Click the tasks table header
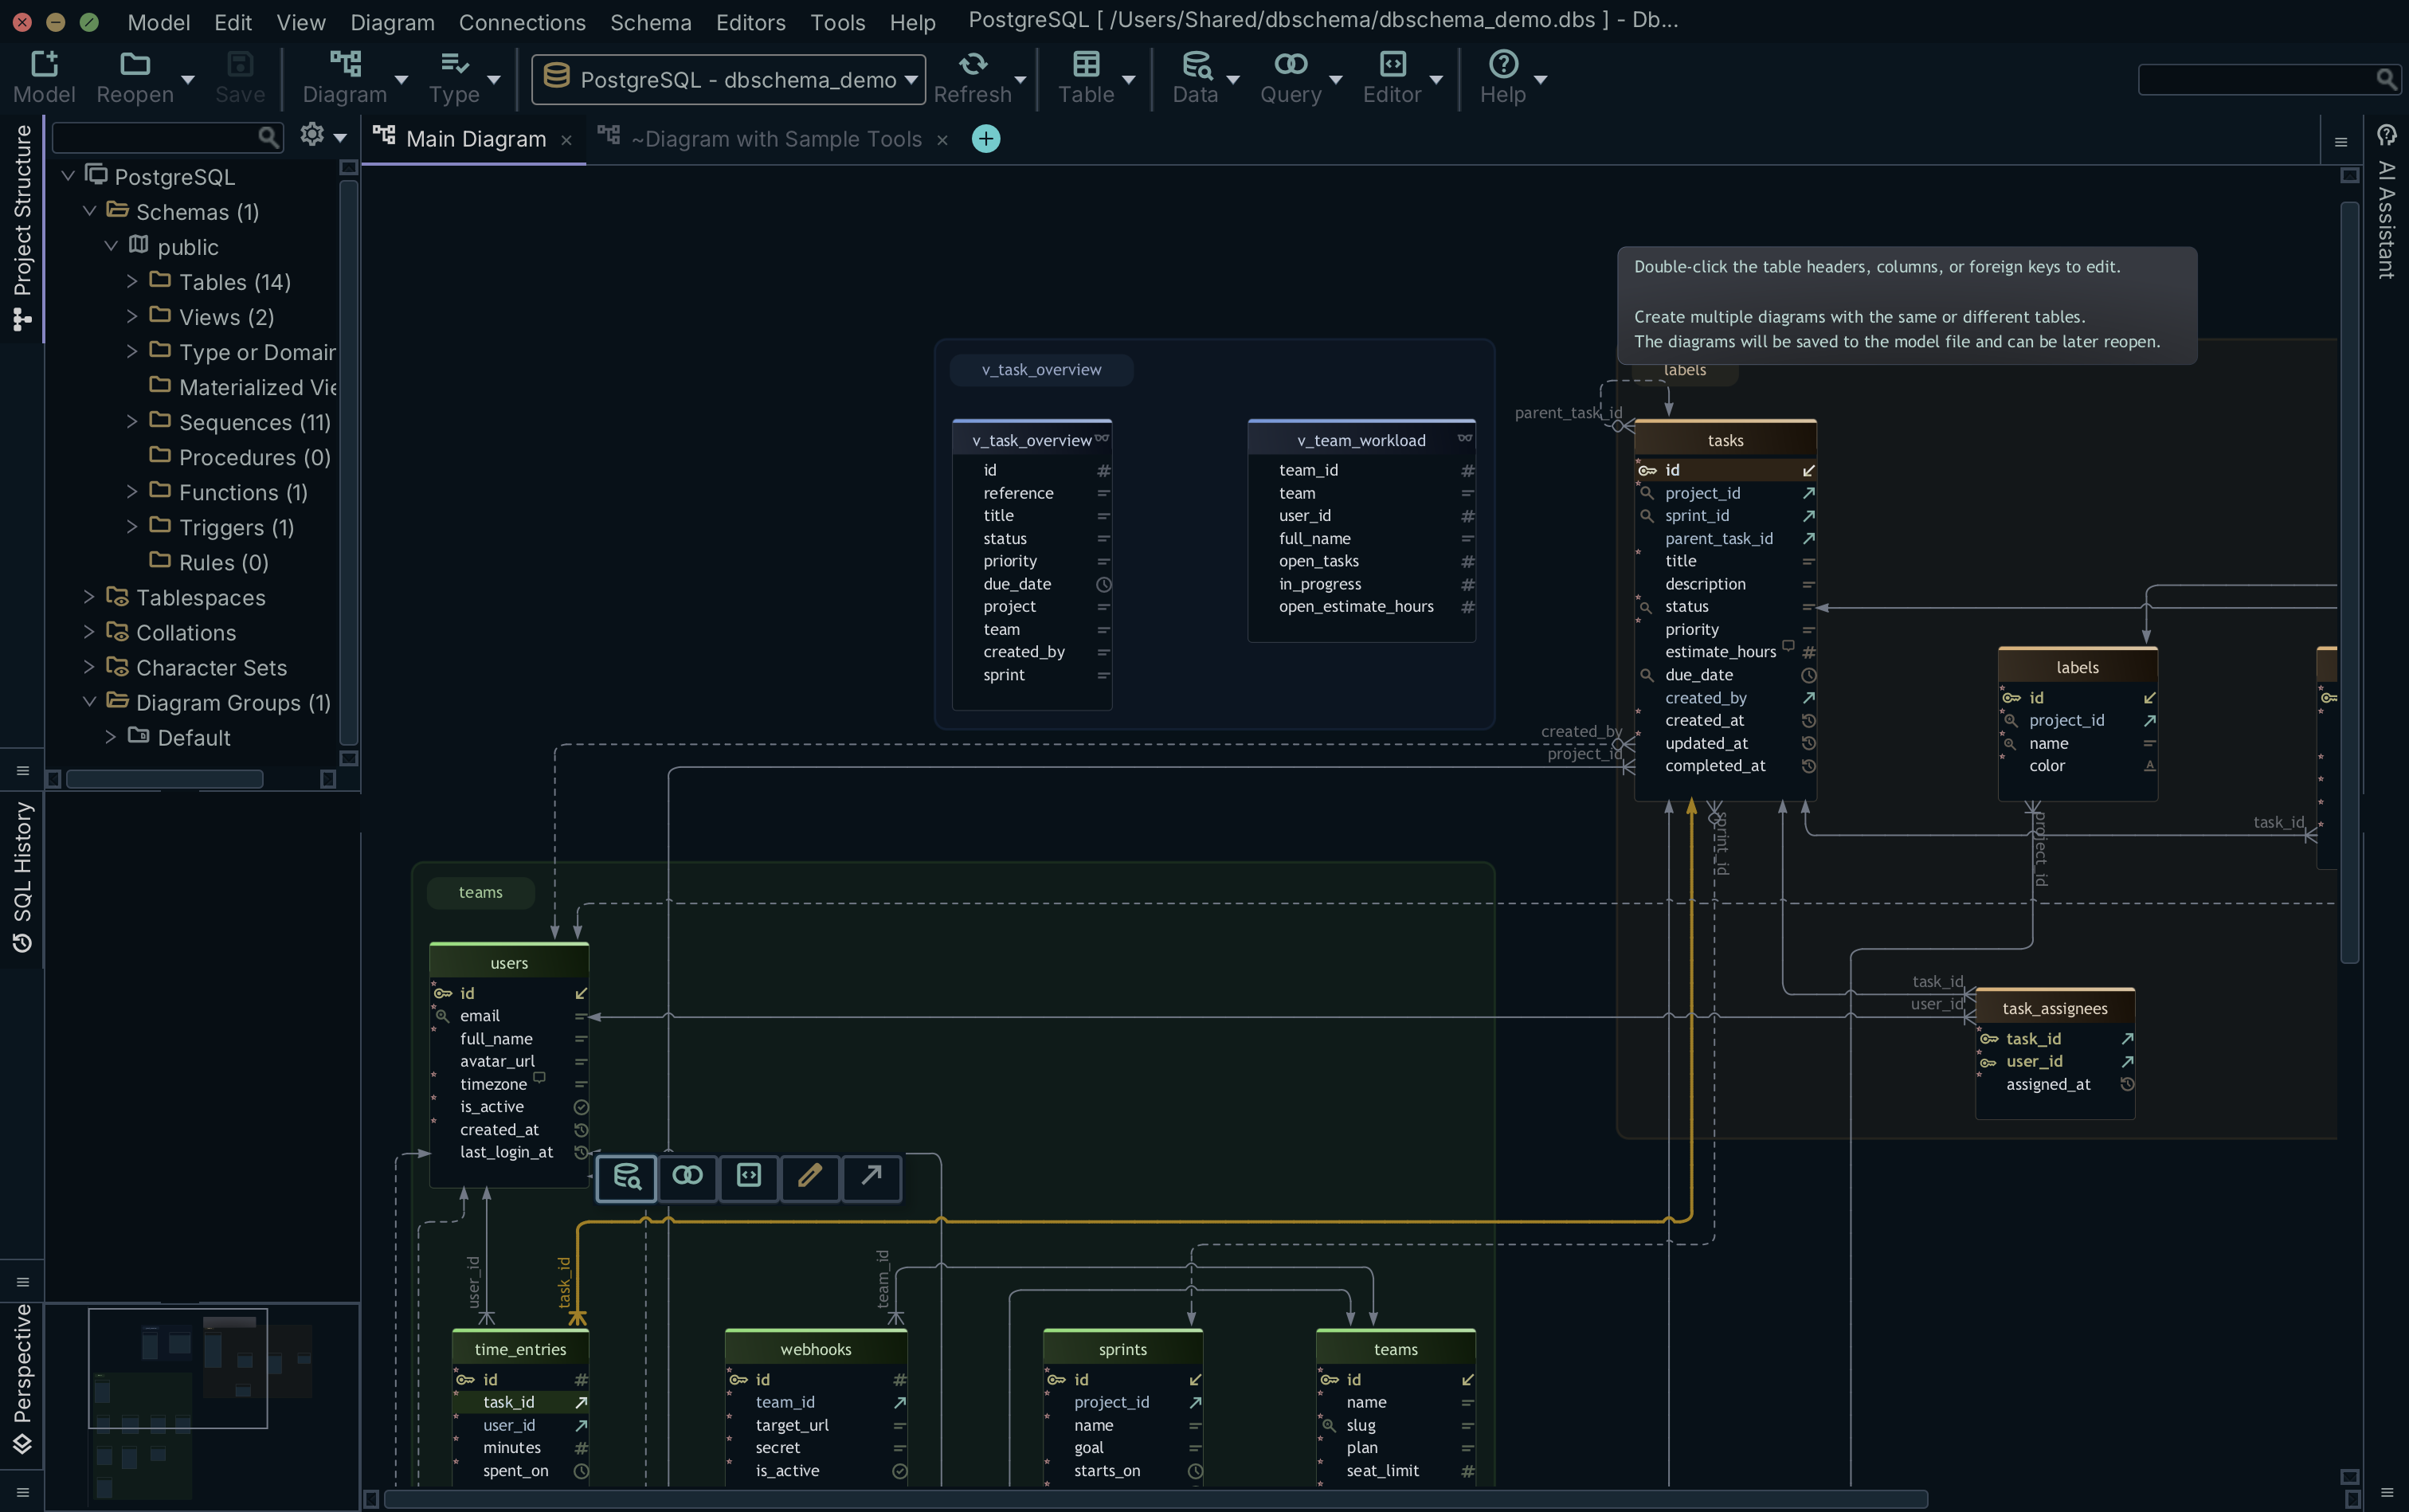This screenshot has height=1512, width=2409. click(x=1725, y=440)
